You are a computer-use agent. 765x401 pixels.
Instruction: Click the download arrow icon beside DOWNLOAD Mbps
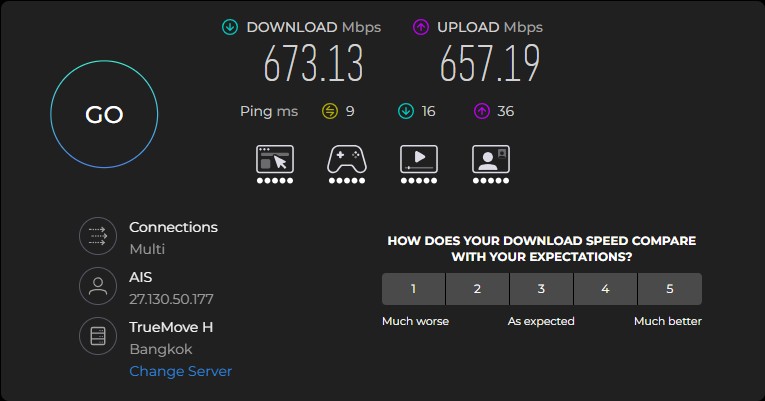pos(230,27)
